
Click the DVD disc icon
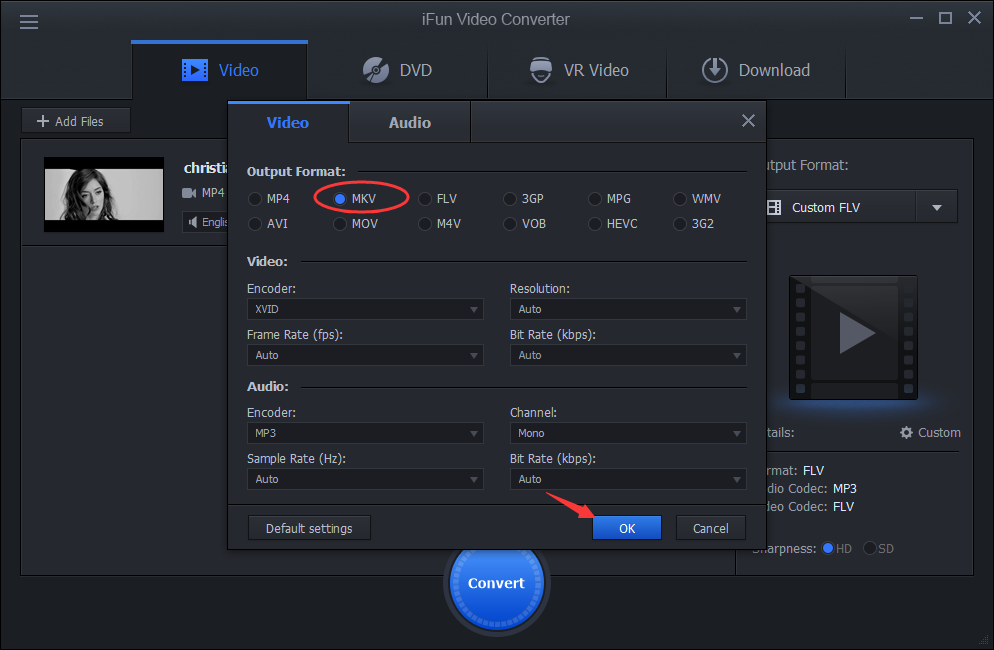(376, 70)
